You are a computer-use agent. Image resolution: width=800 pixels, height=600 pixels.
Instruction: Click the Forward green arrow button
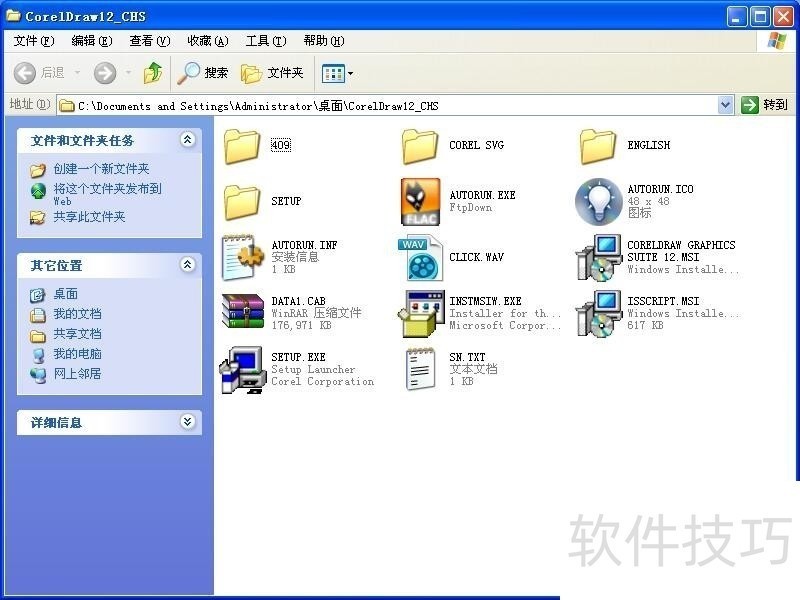pos(105,73)
